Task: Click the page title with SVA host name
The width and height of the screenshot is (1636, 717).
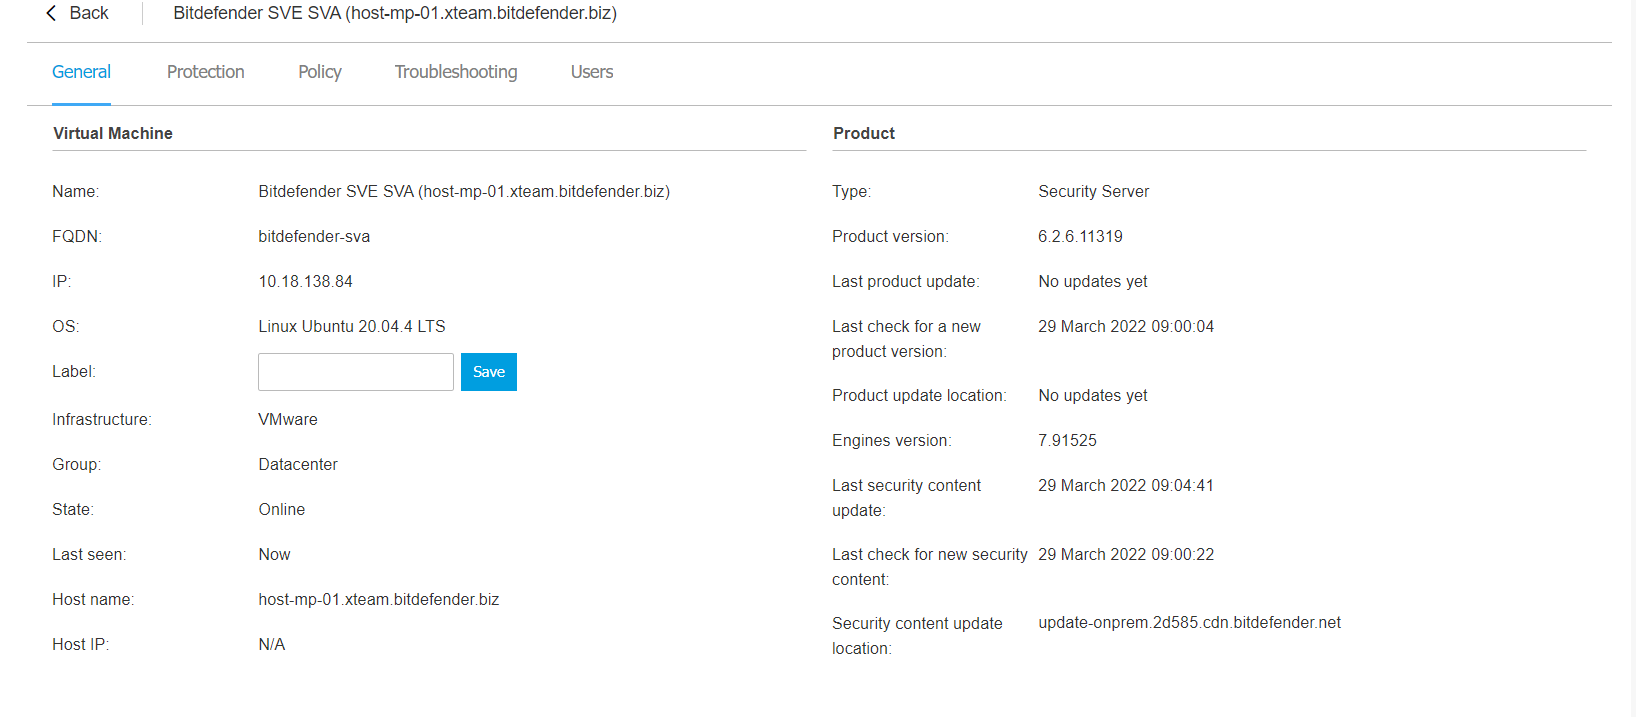Action: [x=395, y=13]
